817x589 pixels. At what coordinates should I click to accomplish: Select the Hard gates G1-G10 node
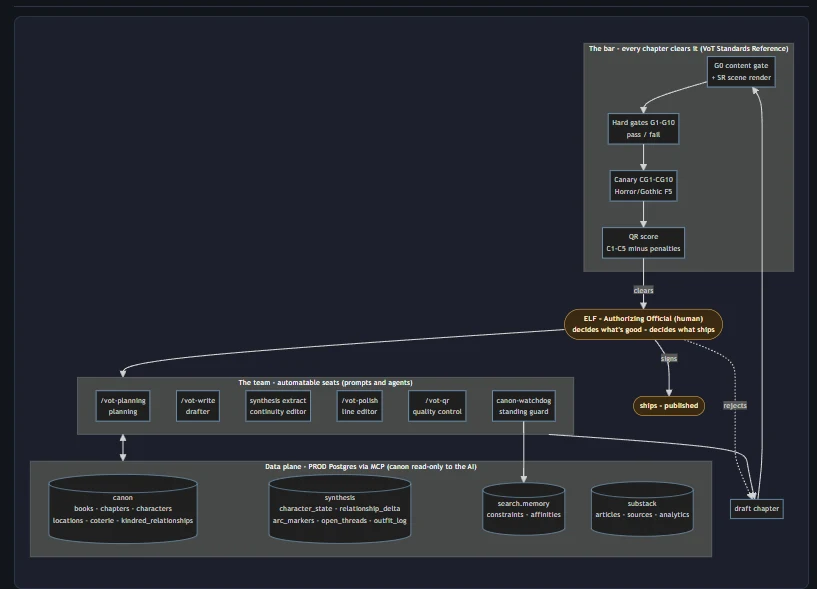click(643, 128)
